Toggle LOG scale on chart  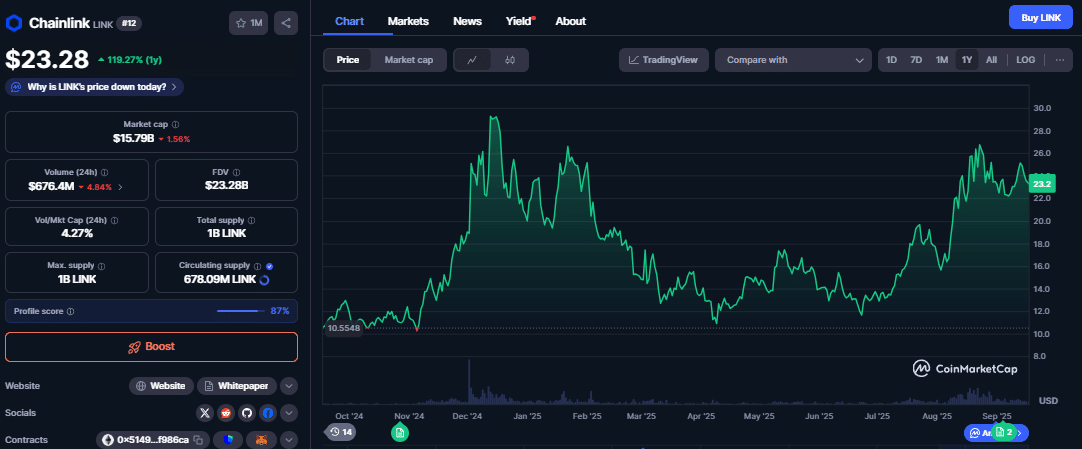click(1025, 60)
